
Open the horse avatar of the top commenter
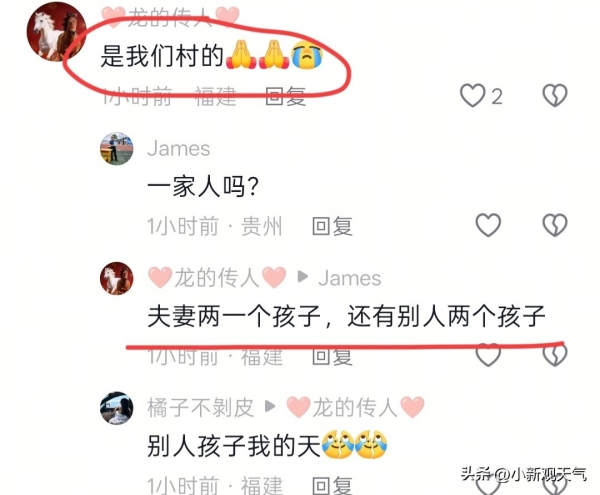click(x=57, y=32)
